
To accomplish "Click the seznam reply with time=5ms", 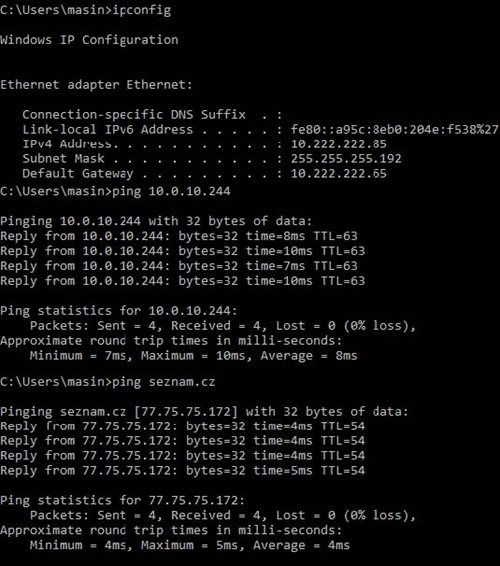I will pos(182,470).
